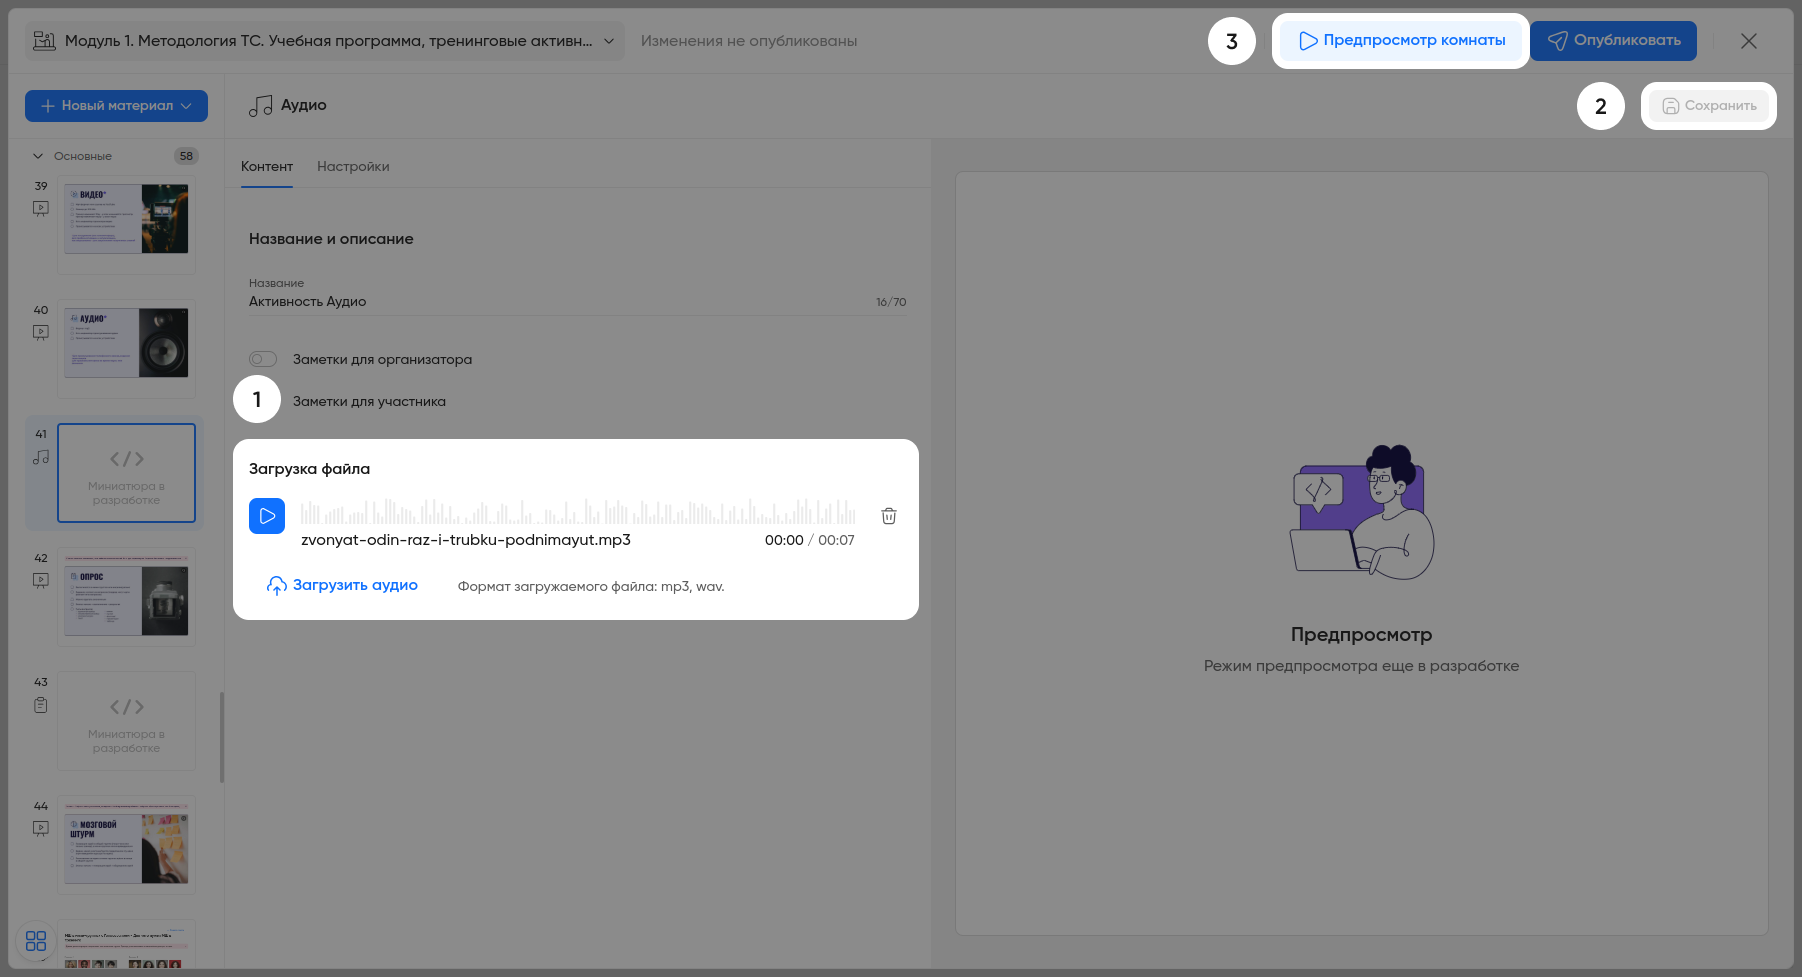Image resolution: width=1802 pixels, height=977 pixels.
Task: Click the room icon beside module title
Action: pos(44,41)
